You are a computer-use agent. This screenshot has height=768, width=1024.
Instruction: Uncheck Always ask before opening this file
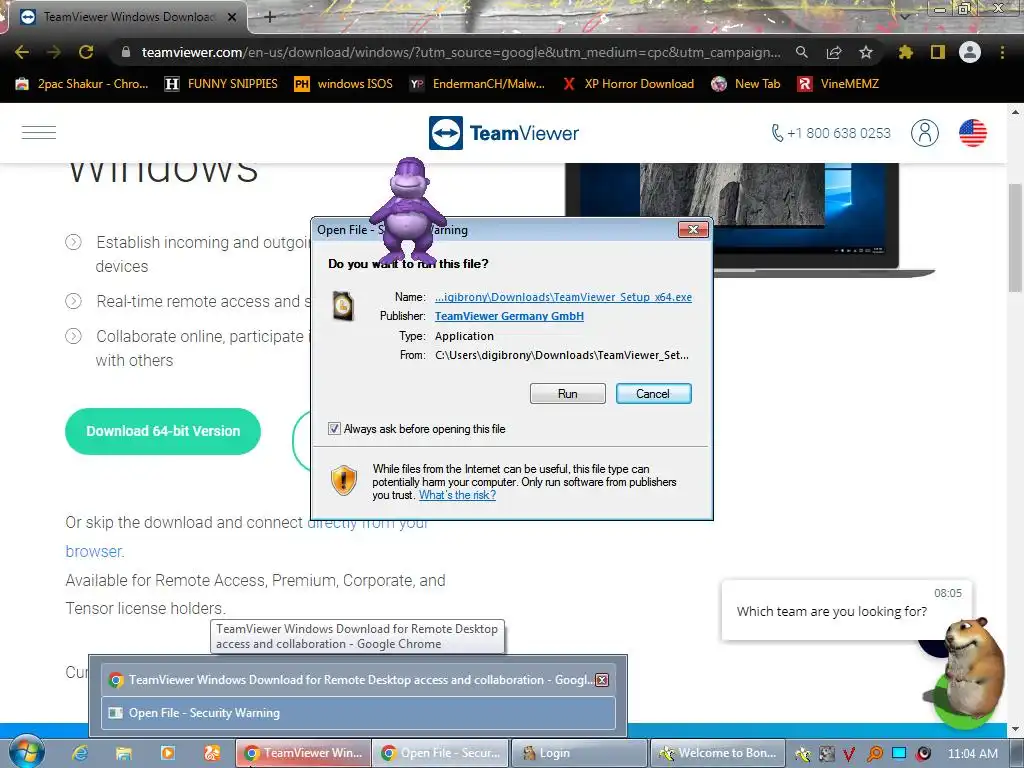click(x=334, y=429)
